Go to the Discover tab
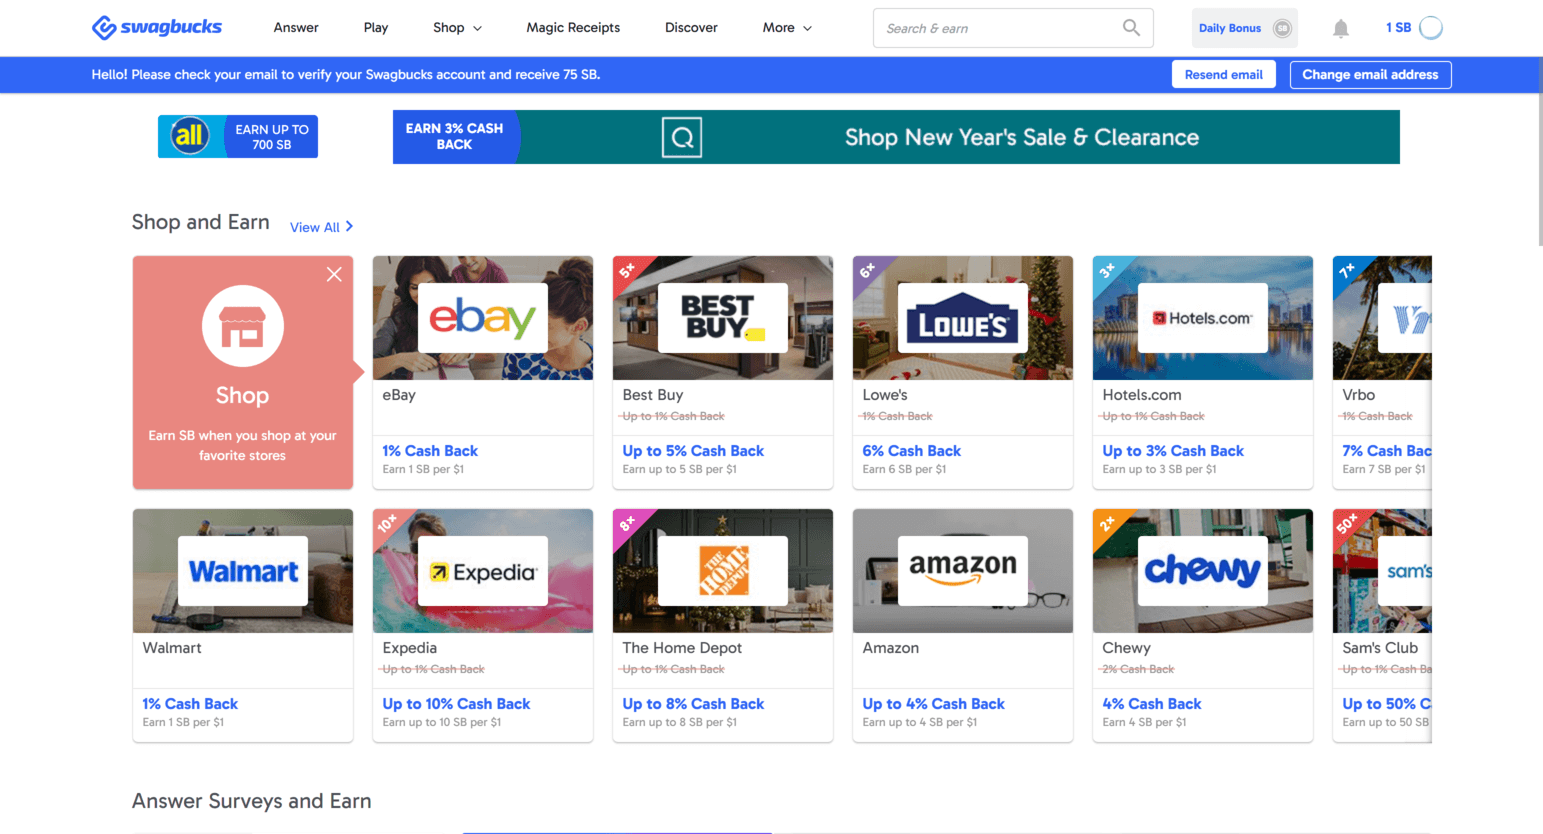 click(x=690, y=27)
